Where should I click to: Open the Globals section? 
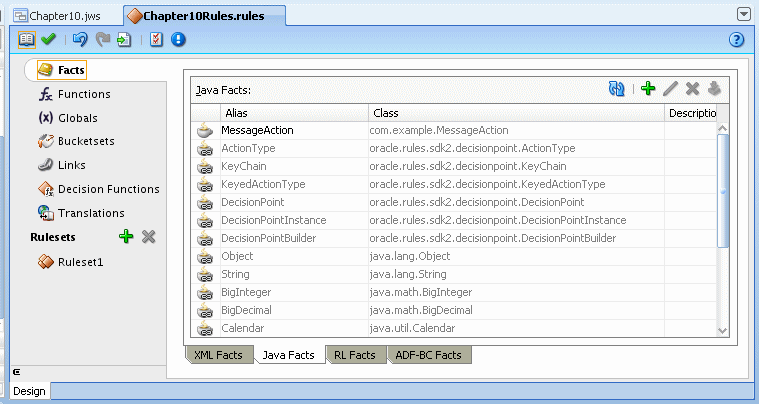coord(68,118)
